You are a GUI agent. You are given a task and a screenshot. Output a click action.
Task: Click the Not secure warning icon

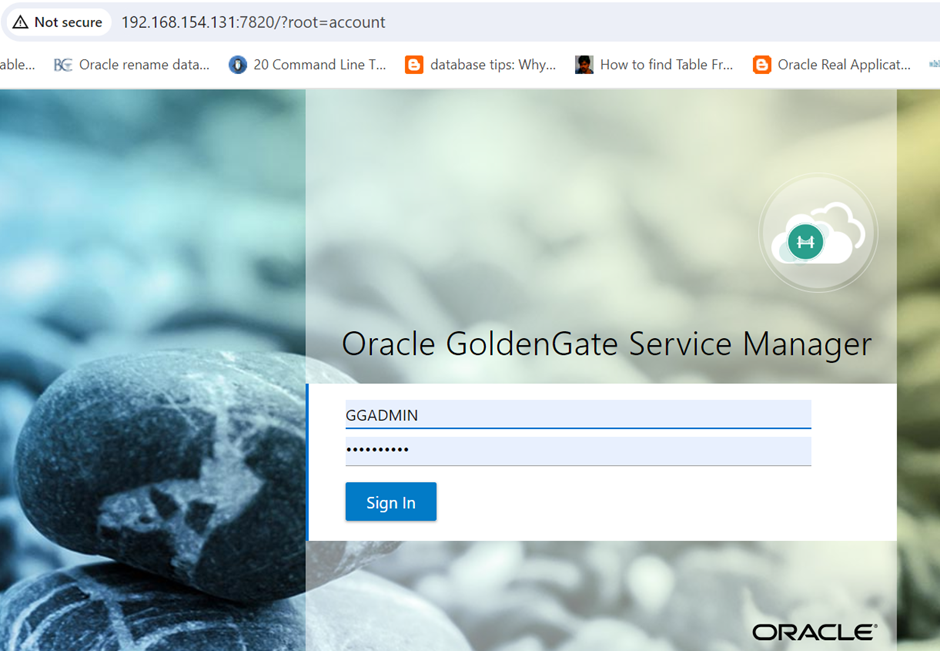20,22
